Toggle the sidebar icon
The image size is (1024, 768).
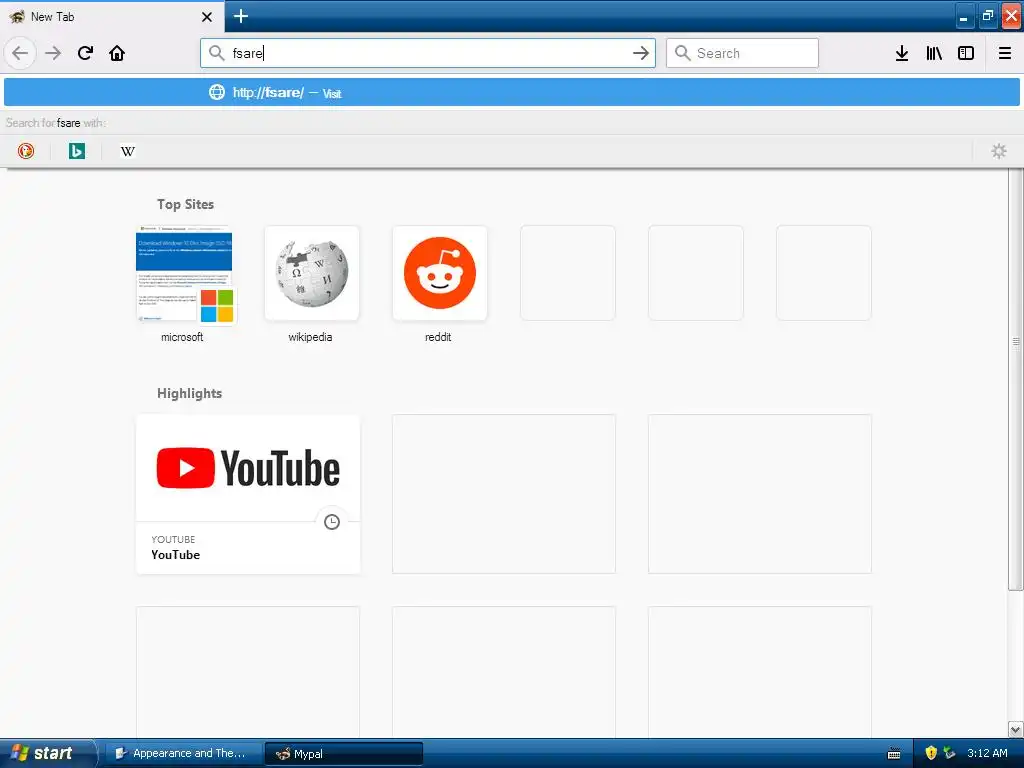click(966, 53)
